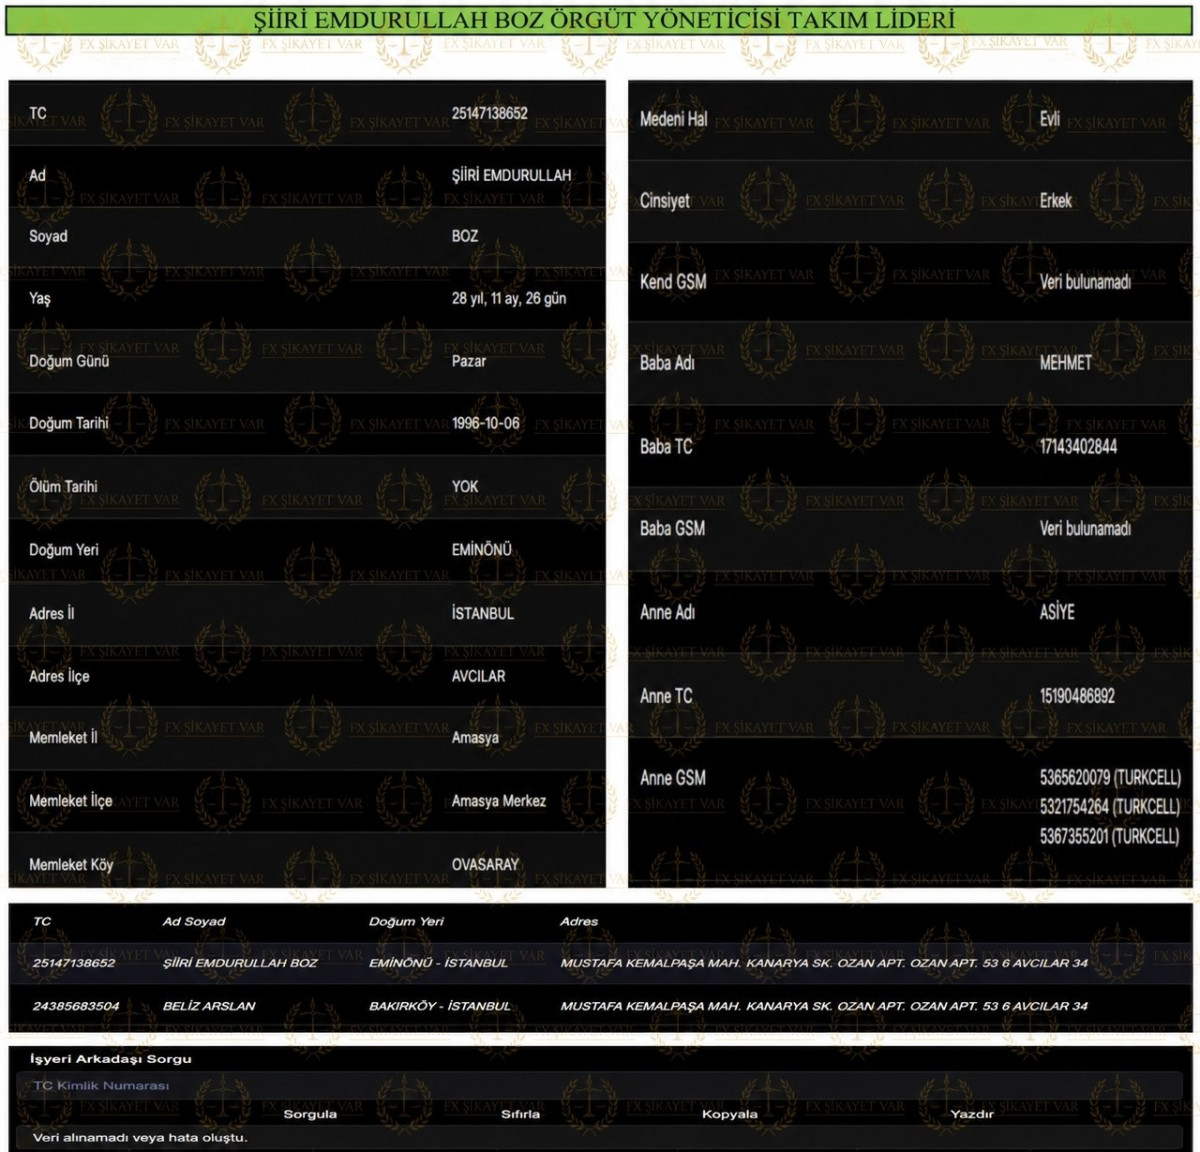Select the "Memleket Köy" label

coord(71,864)
